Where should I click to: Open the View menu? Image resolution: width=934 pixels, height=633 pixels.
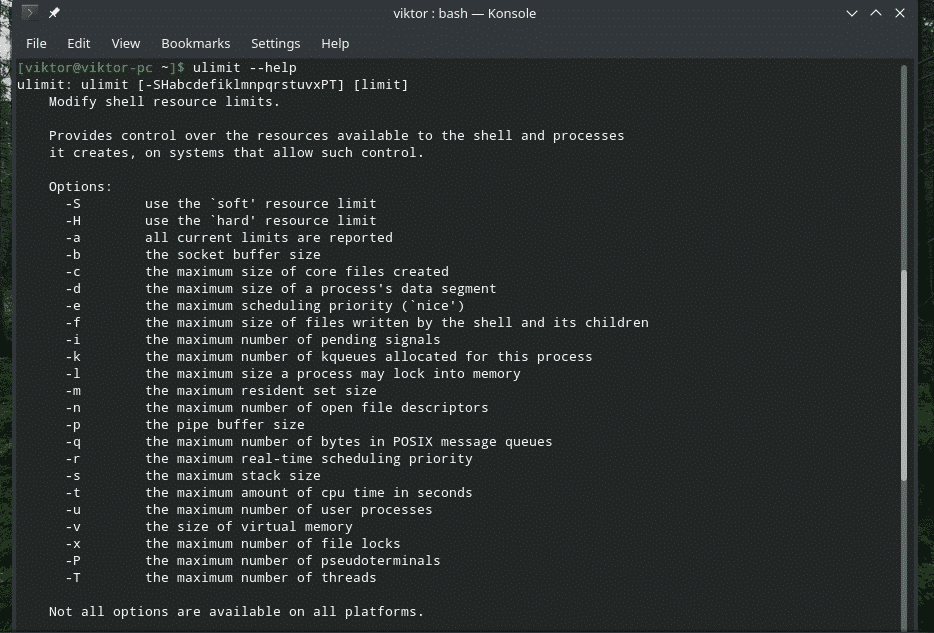tap(126, 43)
